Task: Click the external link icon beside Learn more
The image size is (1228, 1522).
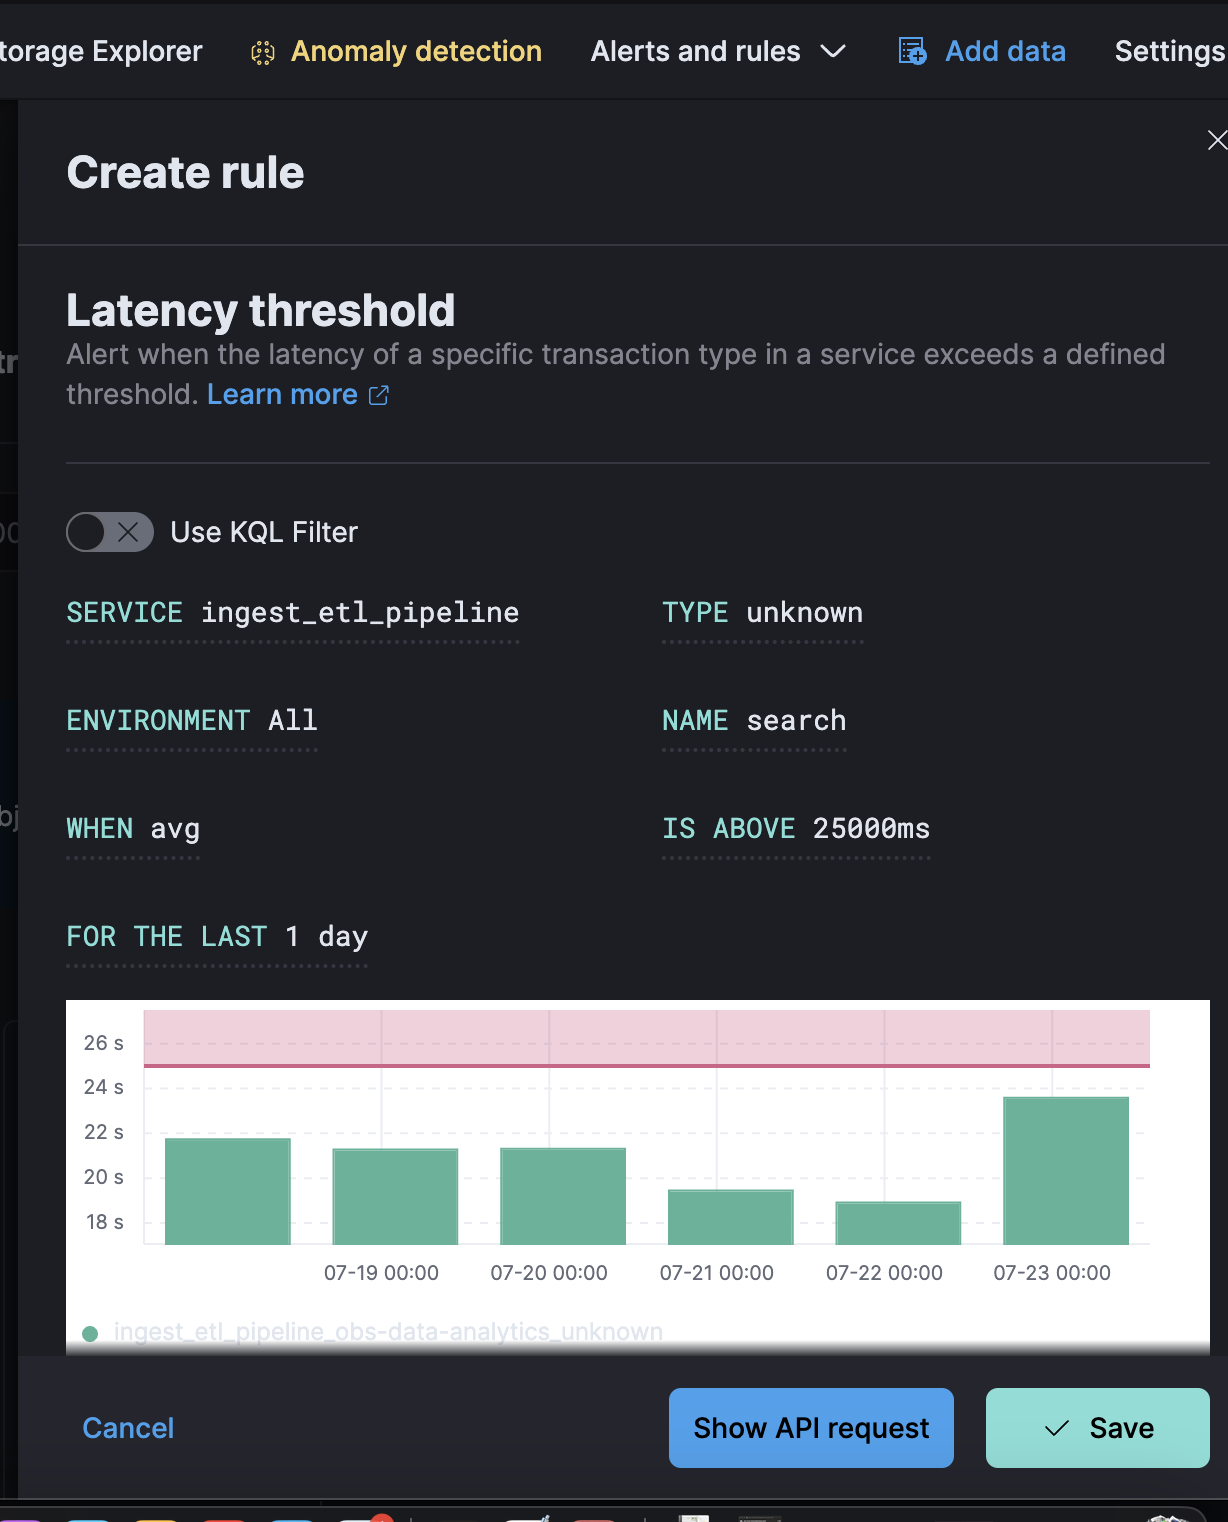Action: pos(379,395)
